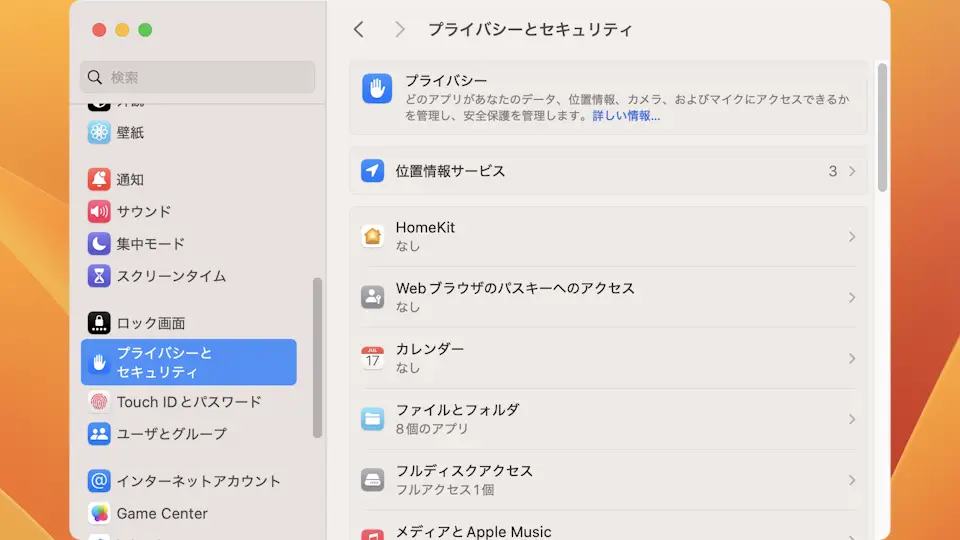Open the 詳しい情報... link
This screenshot has width=960, height=540.
pos(626,116)
